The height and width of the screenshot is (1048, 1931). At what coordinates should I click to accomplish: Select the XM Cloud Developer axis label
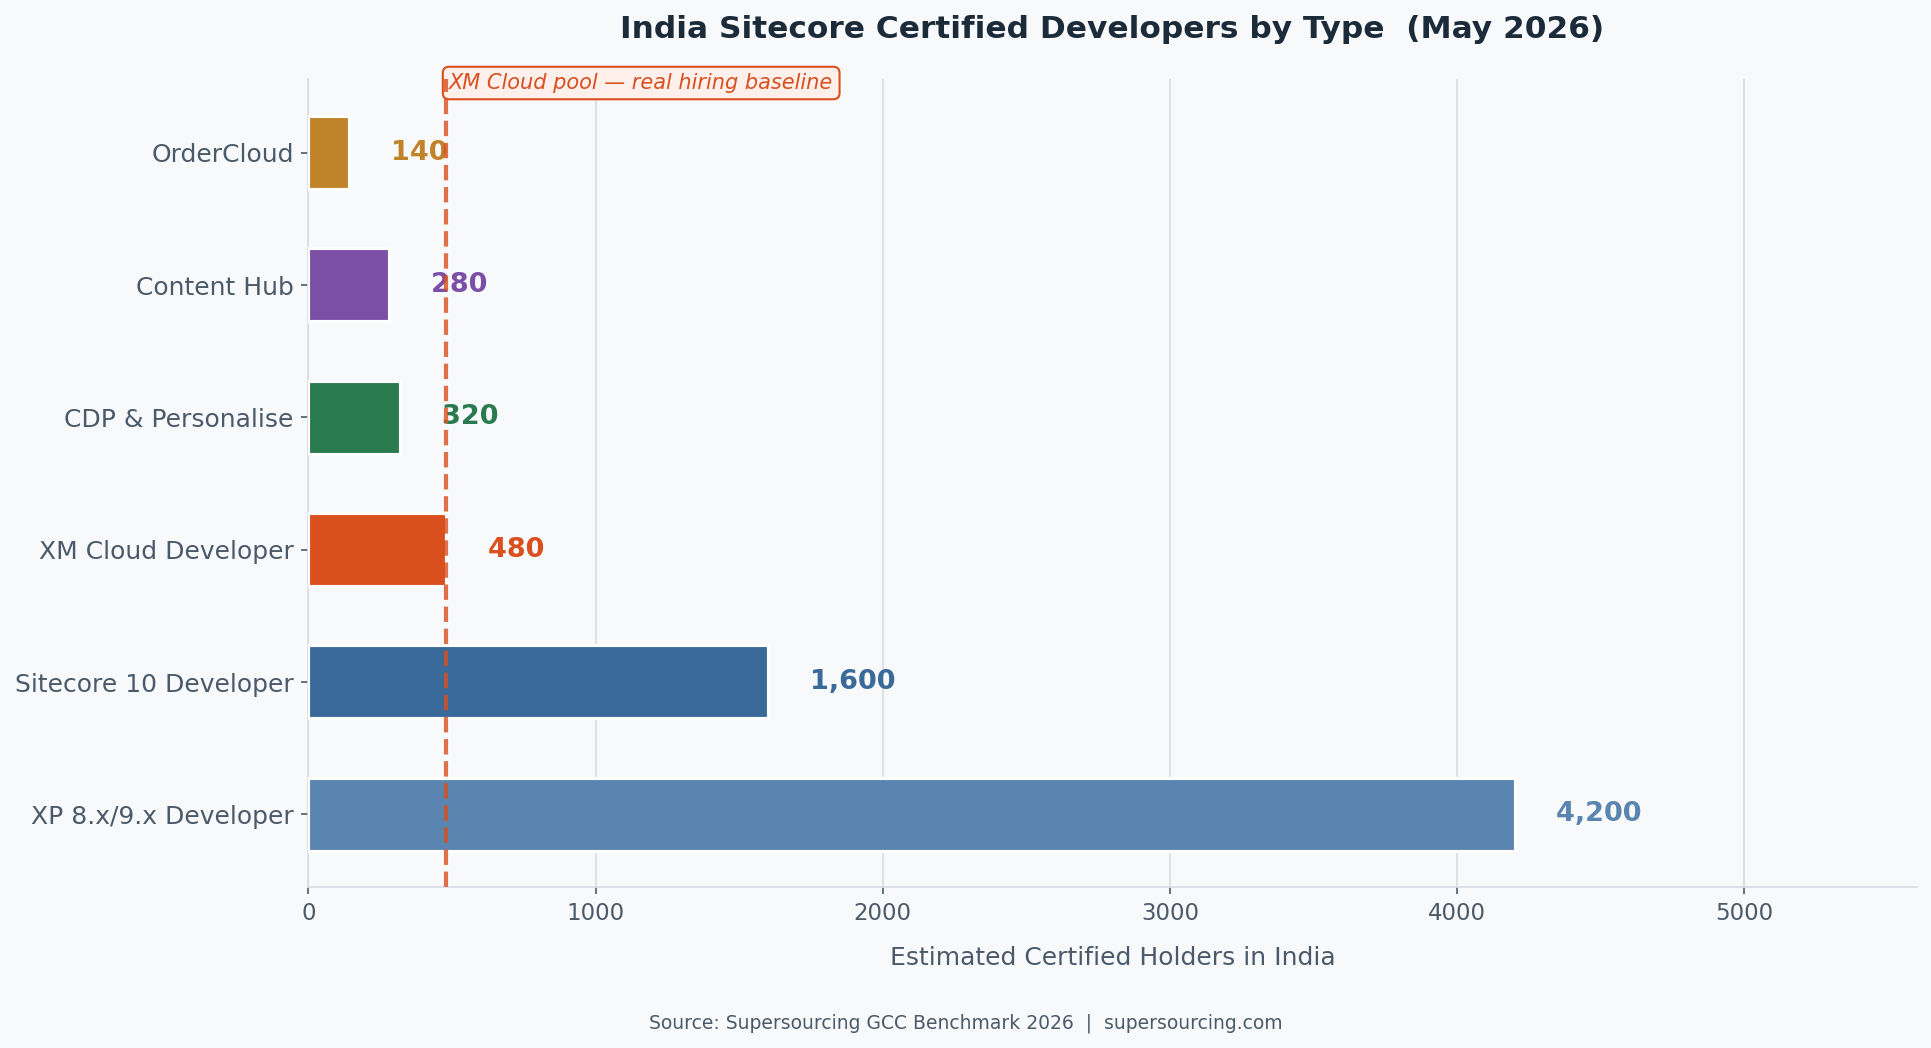(x=166, y=551)
